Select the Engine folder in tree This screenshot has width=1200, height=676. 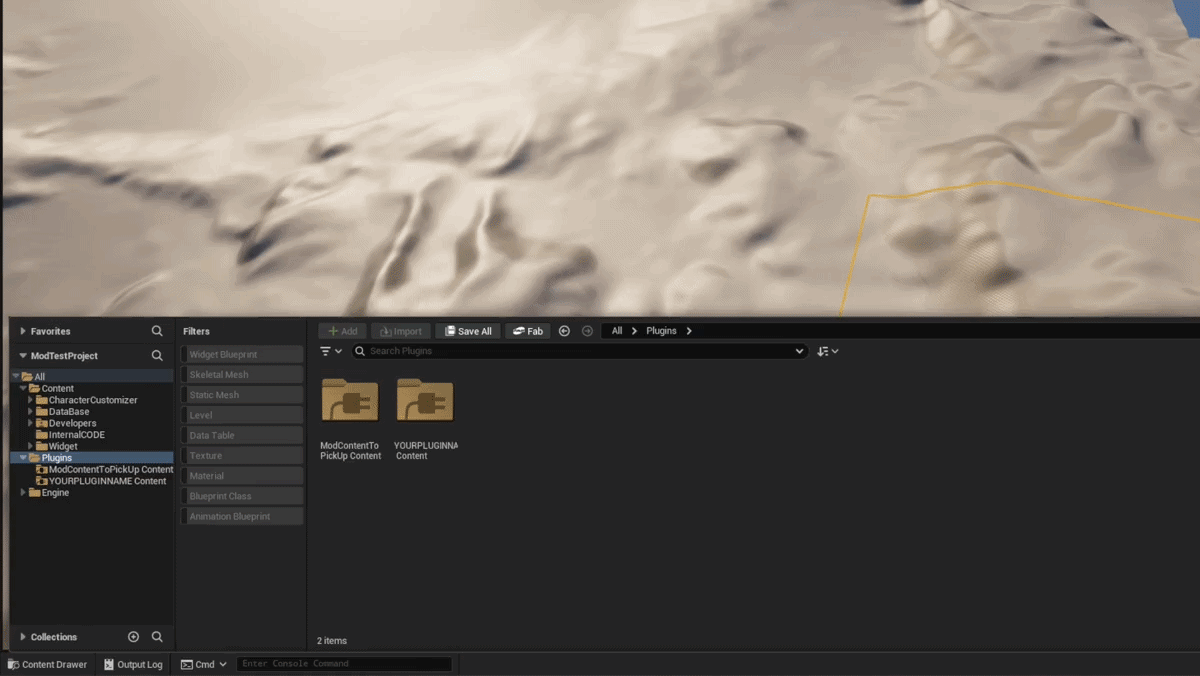click(49, 493)
